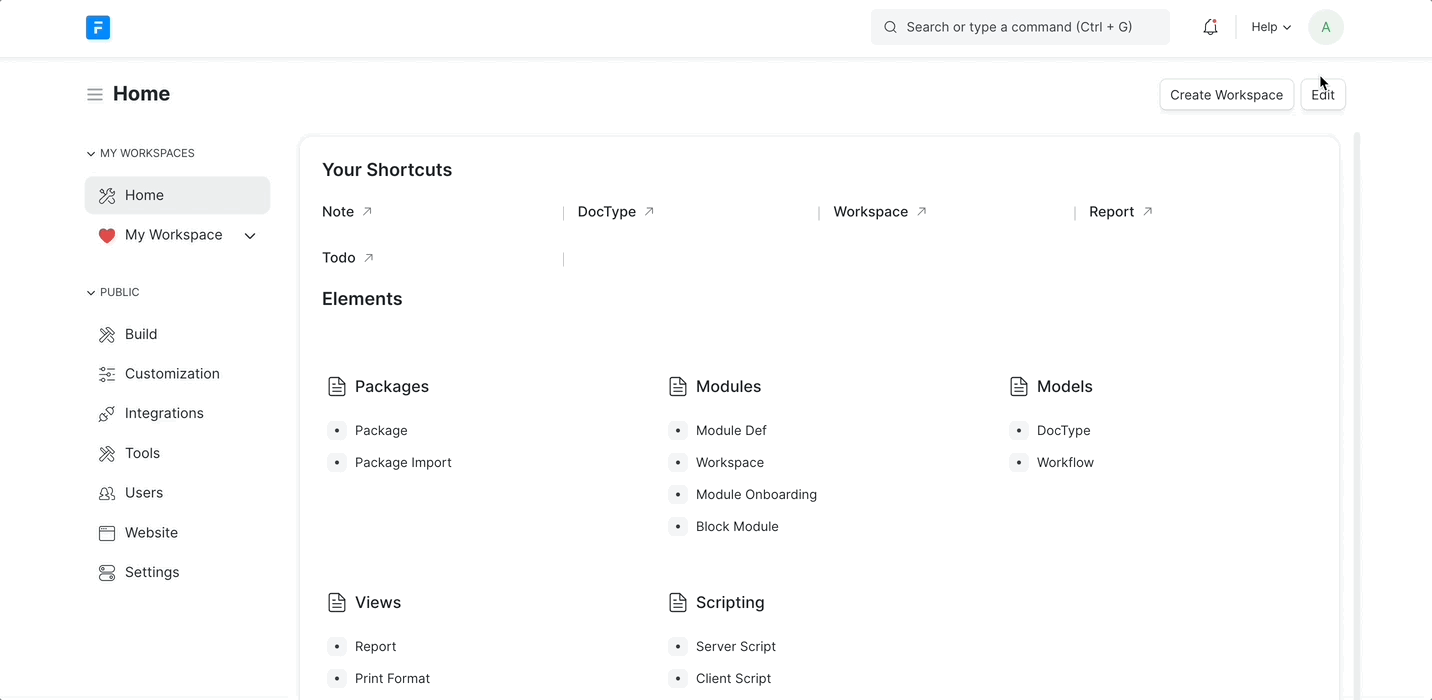Open Settings workspace in sidebar
This screenshot has height=700, width=1432.
pos(152,573)
